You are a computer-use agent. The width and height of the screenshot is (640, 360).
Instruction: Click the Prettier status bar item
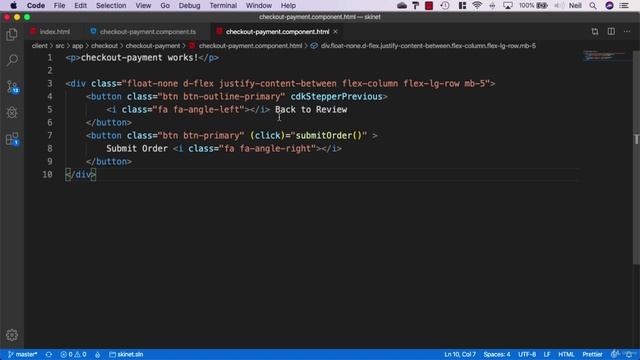(x=592, y=354)
